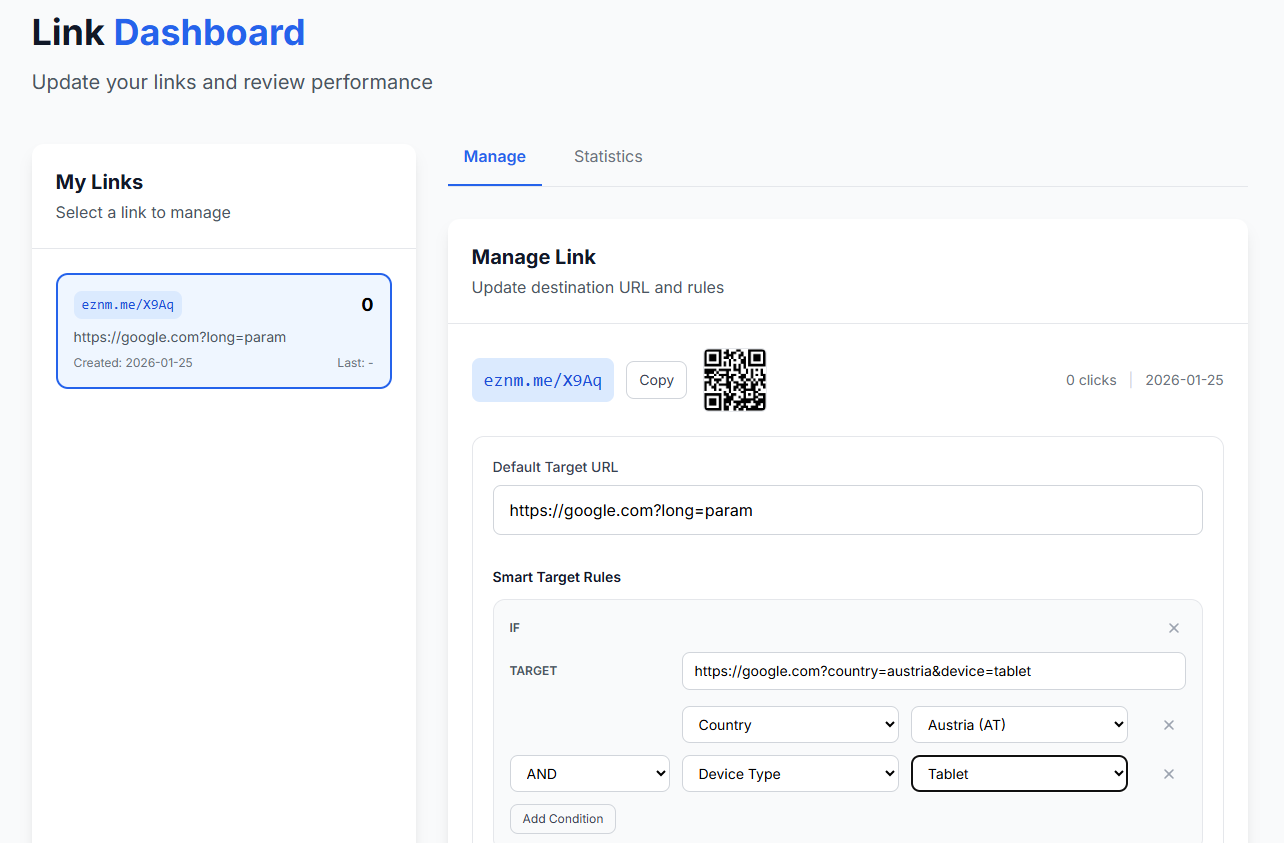Remove the entire IF smart target rule
Image resolution: width=1284 pixels, height=843 pixels.
1174,628
